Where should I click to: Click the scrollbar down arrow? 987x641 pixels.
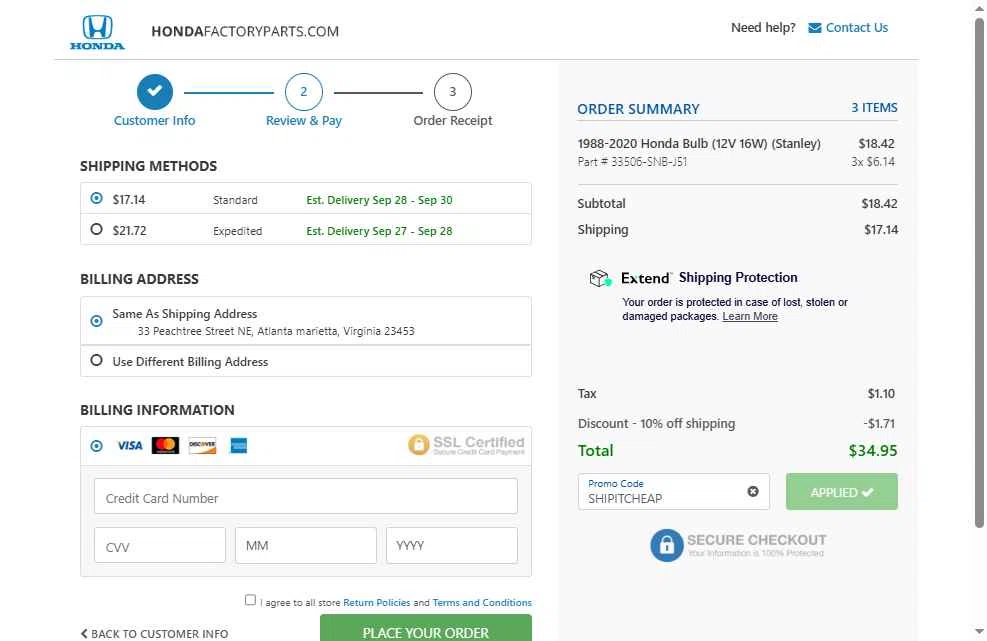pos(979,631)
